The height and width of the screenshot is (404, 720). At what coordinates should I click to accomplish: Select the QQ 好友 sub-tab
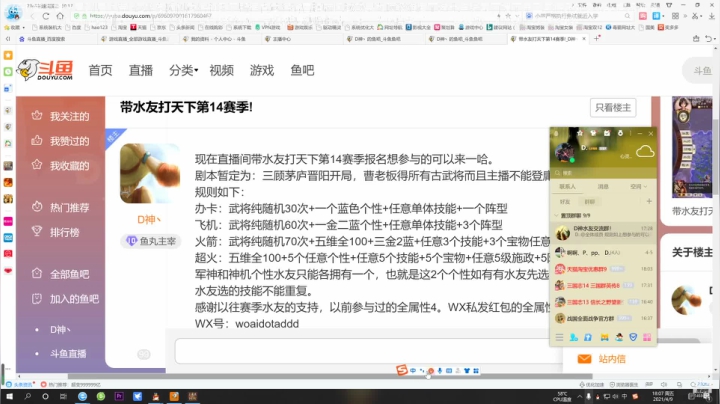coord(565,202)
